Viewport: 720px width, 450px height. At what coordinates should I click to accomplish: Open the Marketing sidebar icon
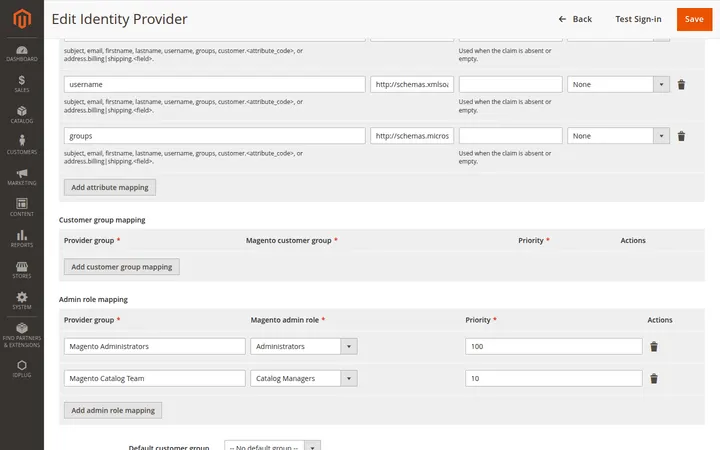(x=22, y=177)
